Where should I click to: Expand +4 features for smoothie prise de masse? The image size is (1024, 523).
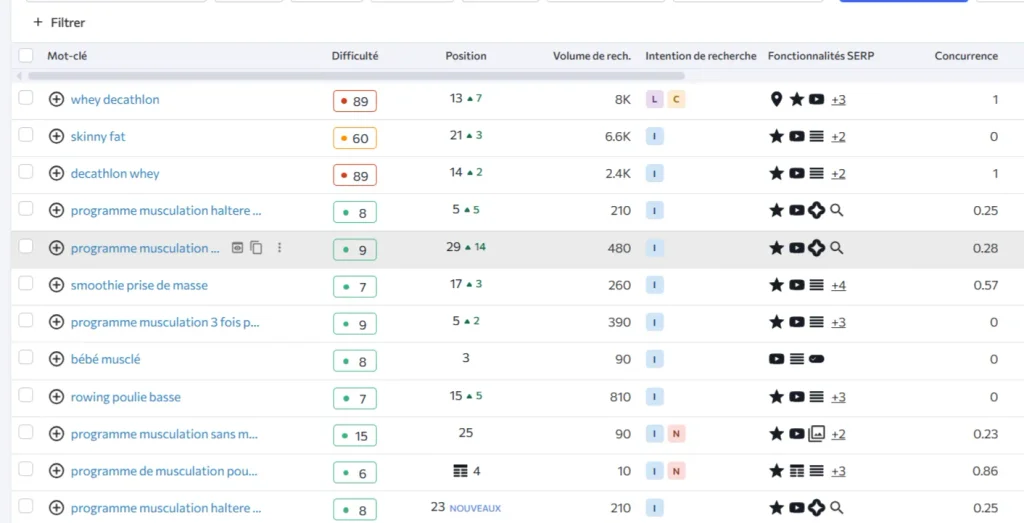click(839, 285)
